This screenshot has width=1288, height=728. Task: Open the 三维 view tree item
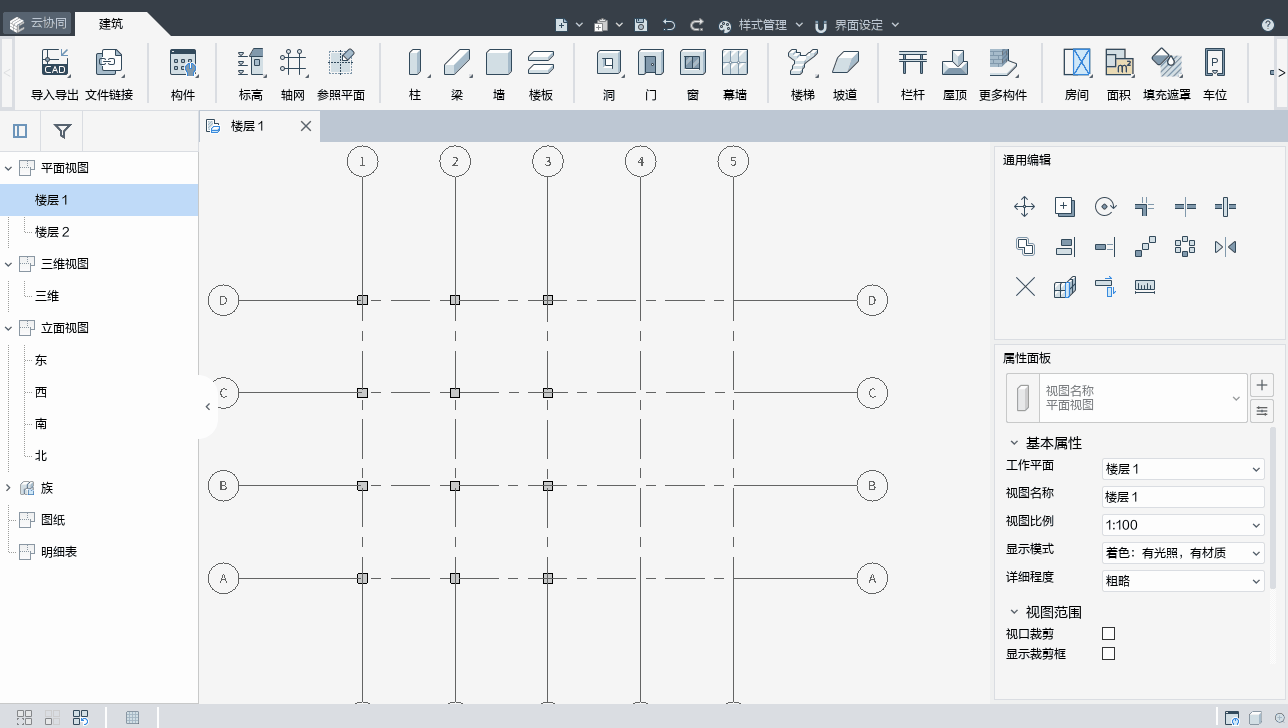point(47,296)
